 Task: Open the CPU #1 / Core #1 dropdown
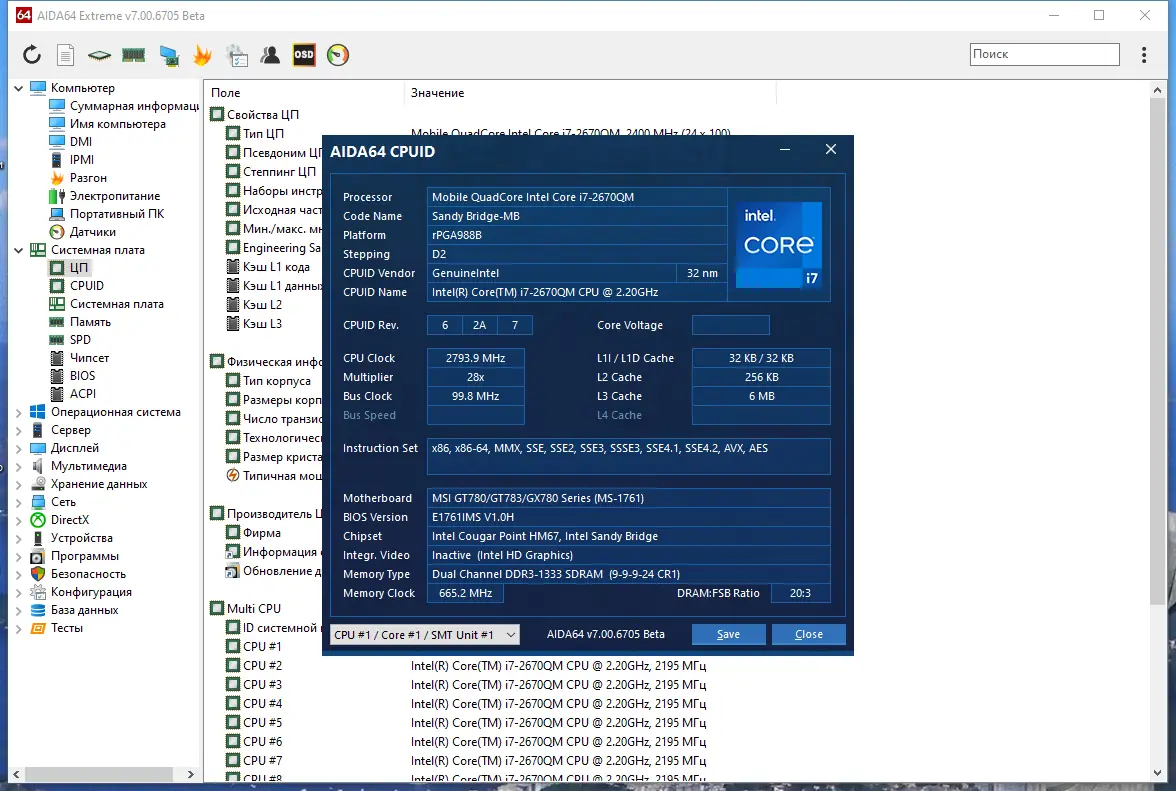point(424,634)
